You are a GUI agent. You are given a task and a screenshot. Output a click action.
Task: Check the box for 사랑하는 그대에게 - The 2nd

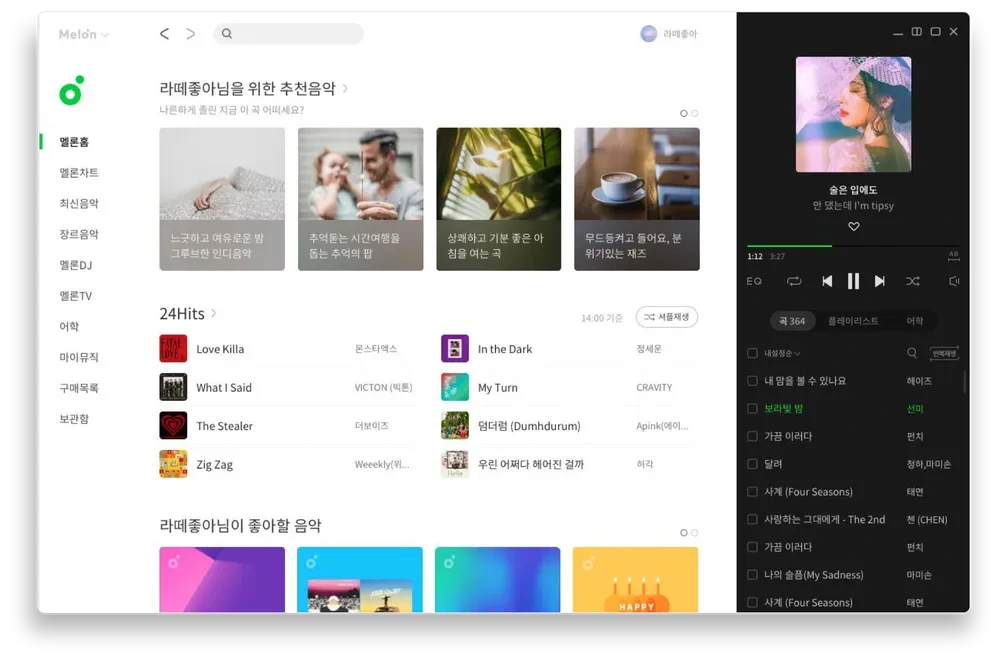753,520
